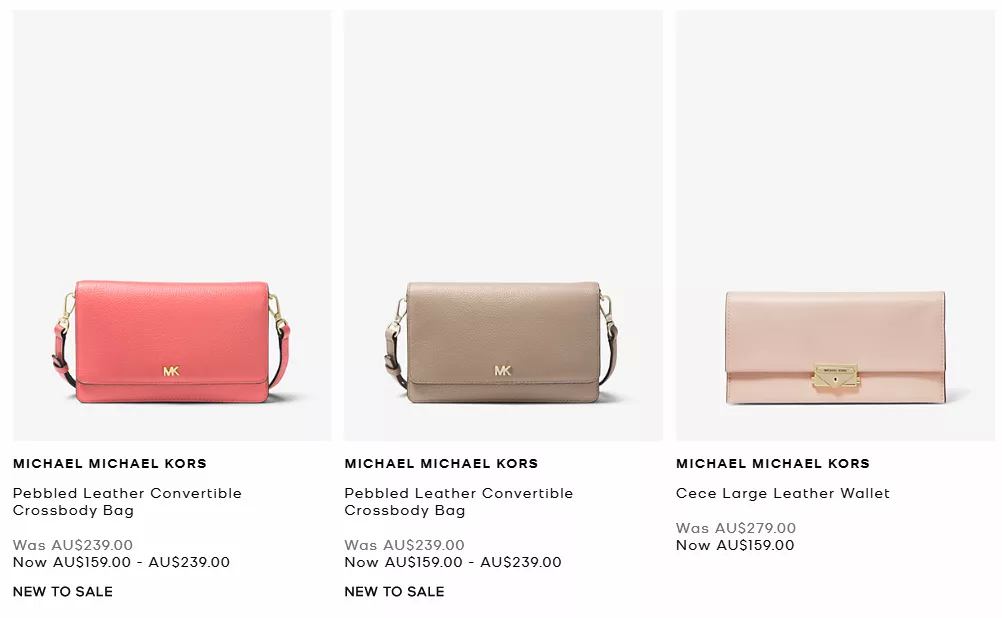Click the gold MK logo on pink bag

point(171,371)
